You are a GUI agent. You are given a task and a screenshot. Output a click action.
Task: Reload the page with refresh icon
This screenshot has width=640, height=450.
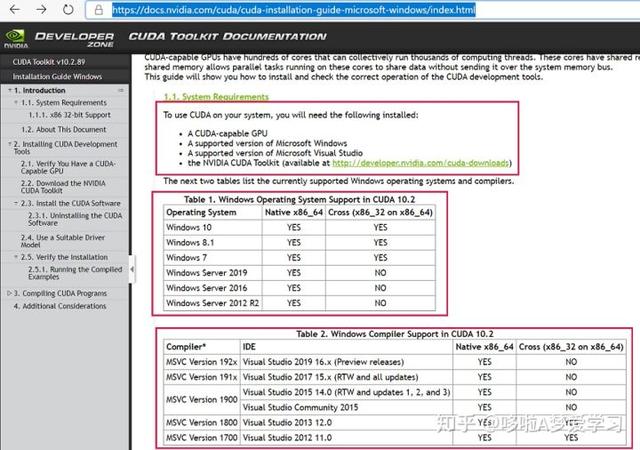click(x=68, y=9)
